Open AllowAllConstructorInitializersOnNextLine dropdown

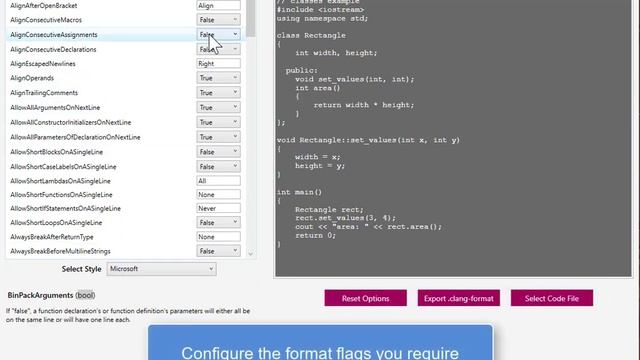(218, 122)
